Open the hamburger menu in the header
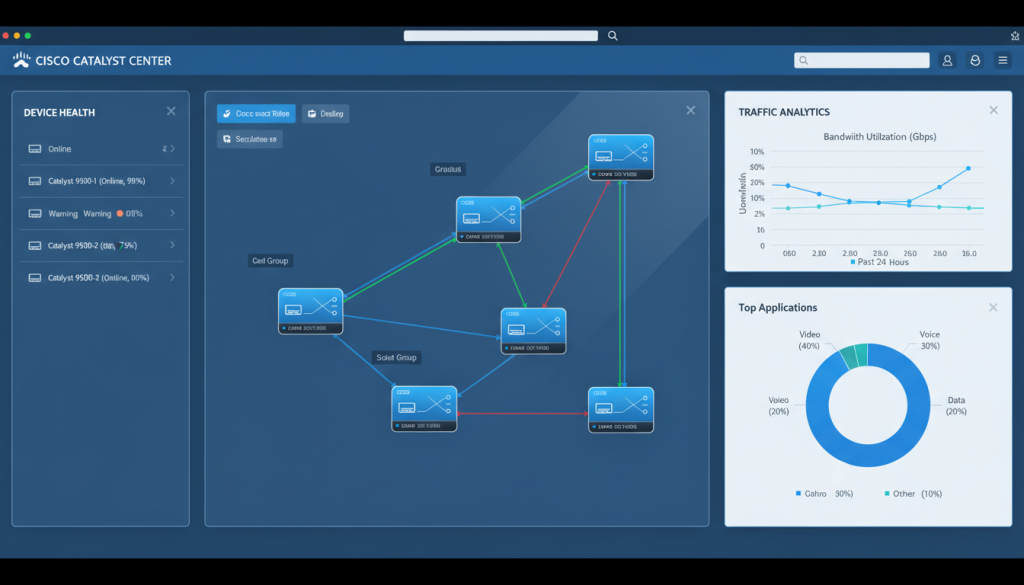The width and height of the screenshot is (1024, 585). tap(1003, 60)
